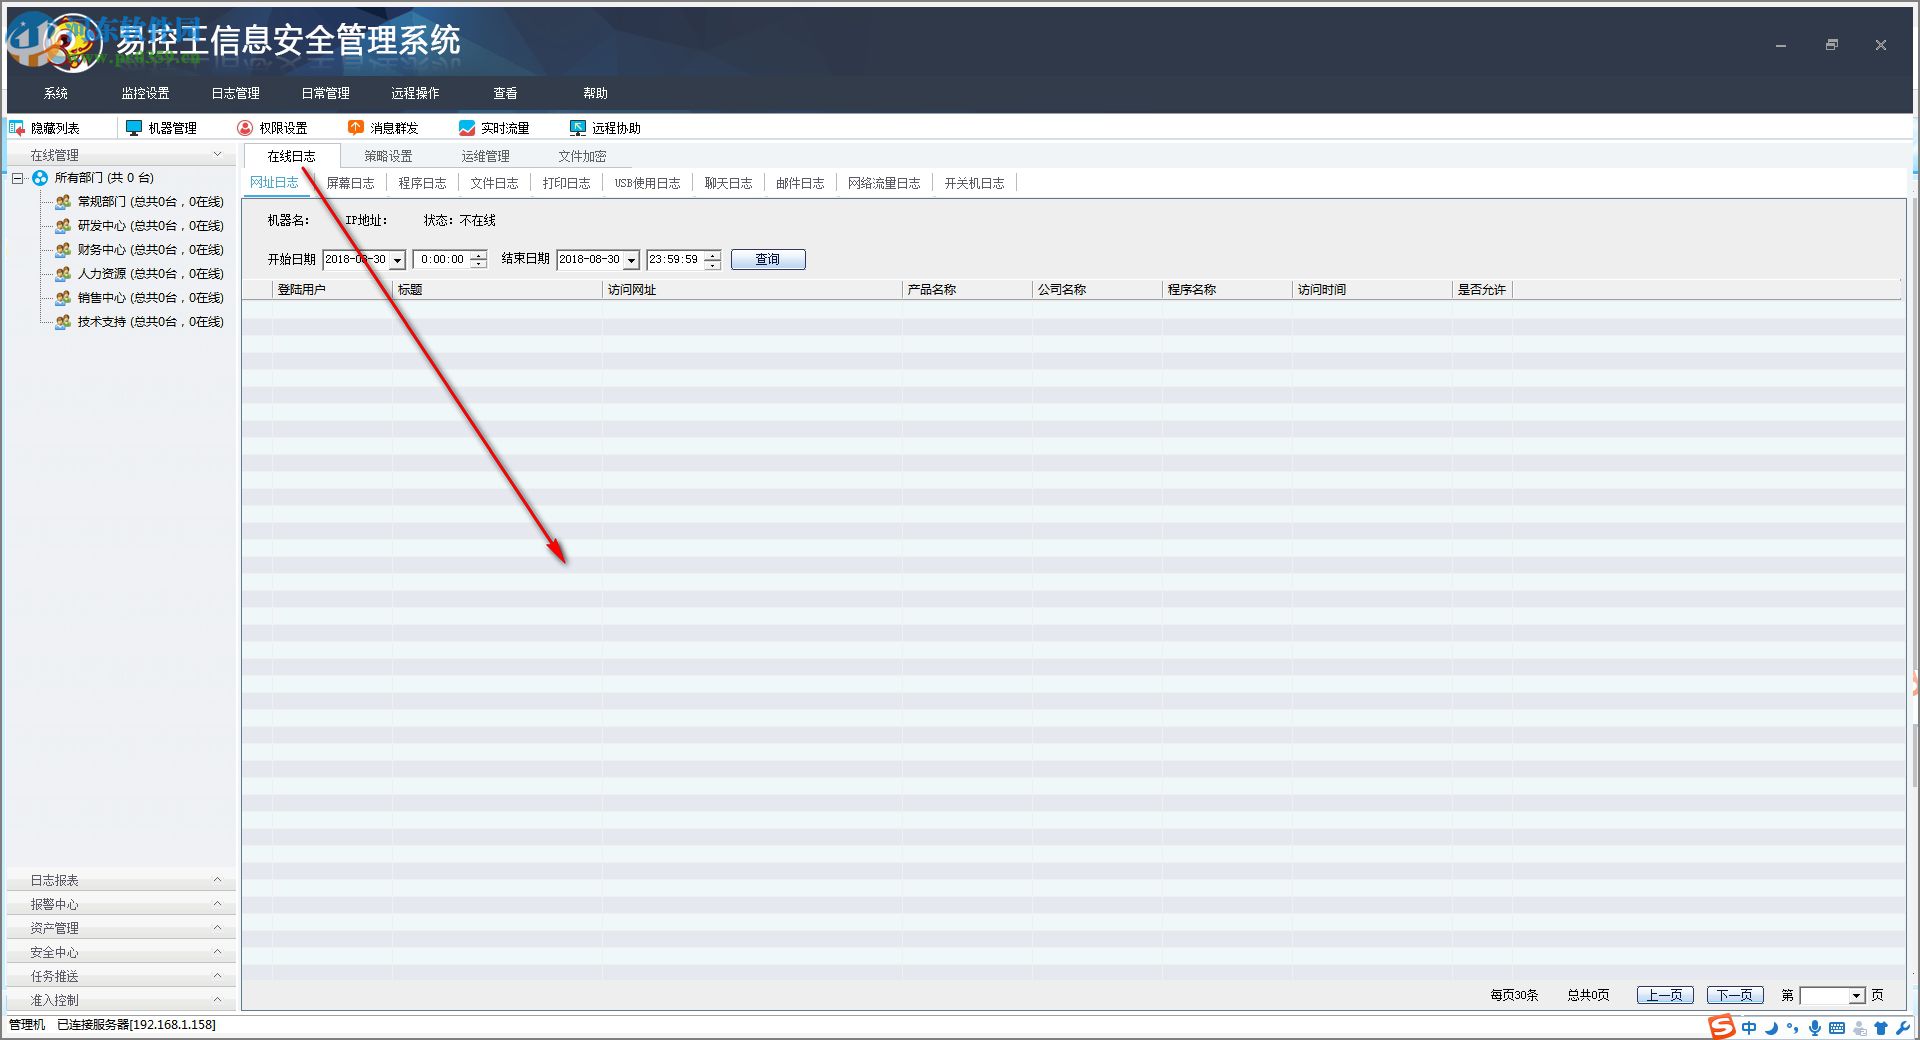Go to previous page with 上一页

(1665, 995)
